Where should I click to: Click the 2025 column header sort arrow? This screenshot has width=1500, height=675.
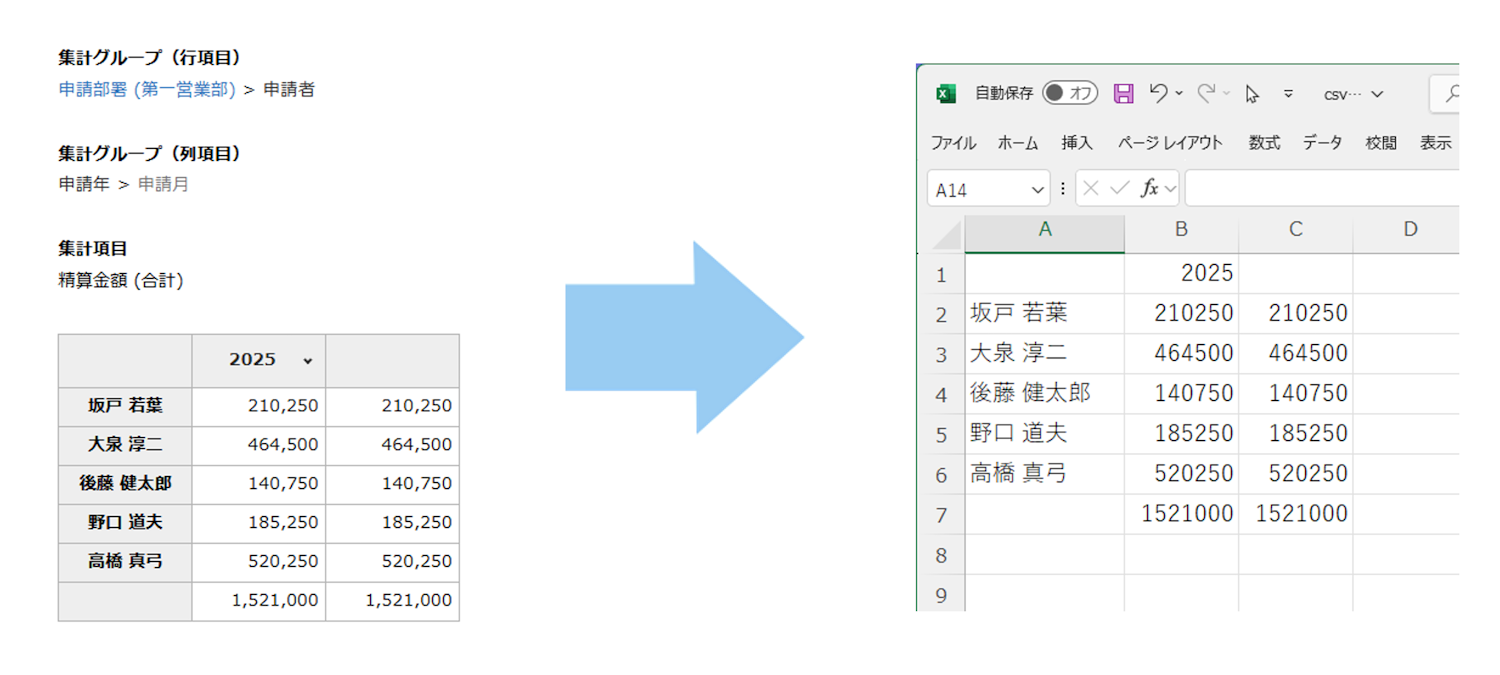click(x=307, y=361)
